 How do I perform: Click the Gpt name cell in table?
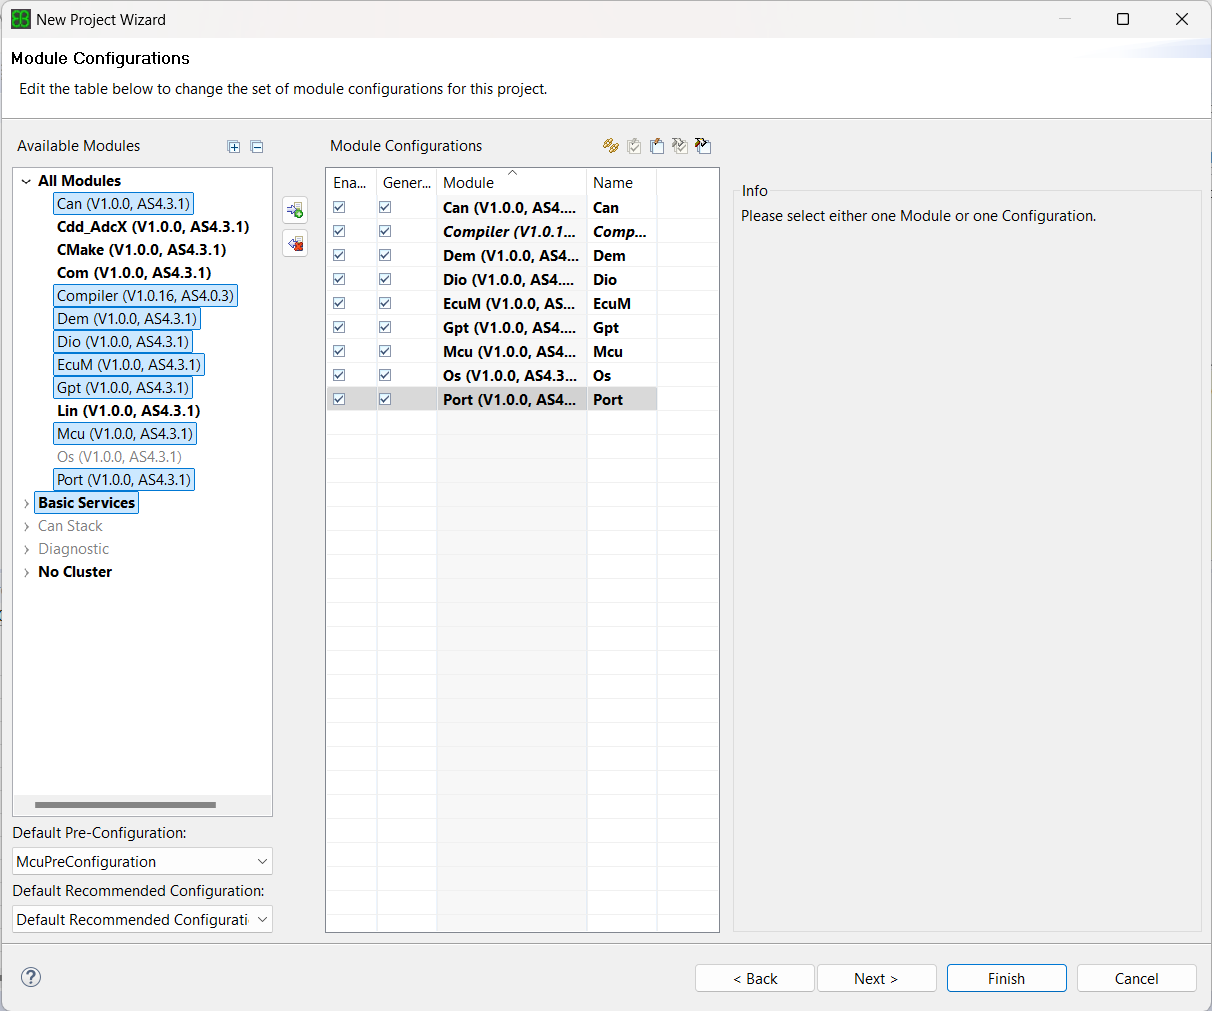point(621,327)
